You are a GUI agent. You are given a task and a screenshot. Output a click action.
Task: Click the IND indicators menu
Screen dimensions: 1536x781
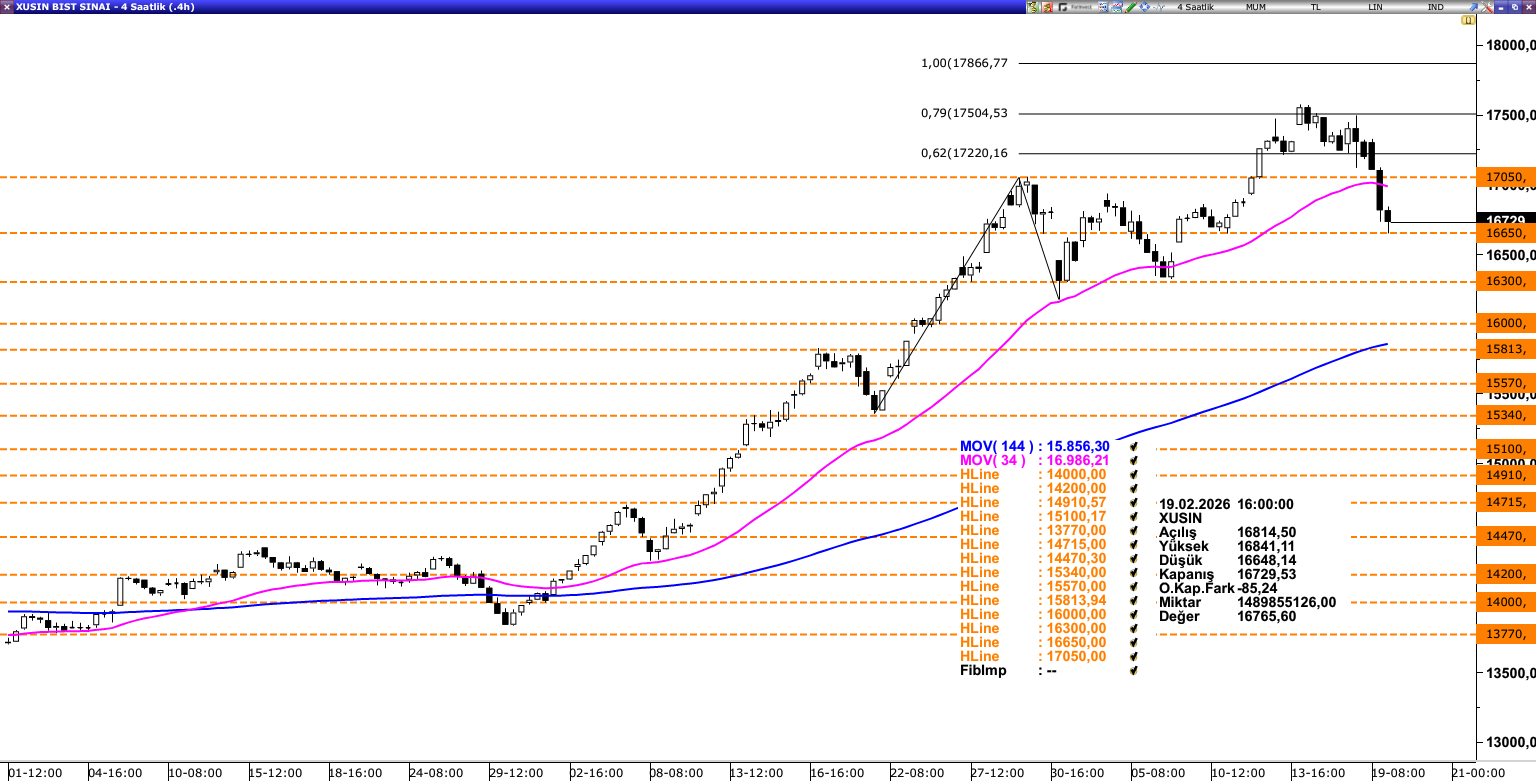click(x=1435, y=7)
